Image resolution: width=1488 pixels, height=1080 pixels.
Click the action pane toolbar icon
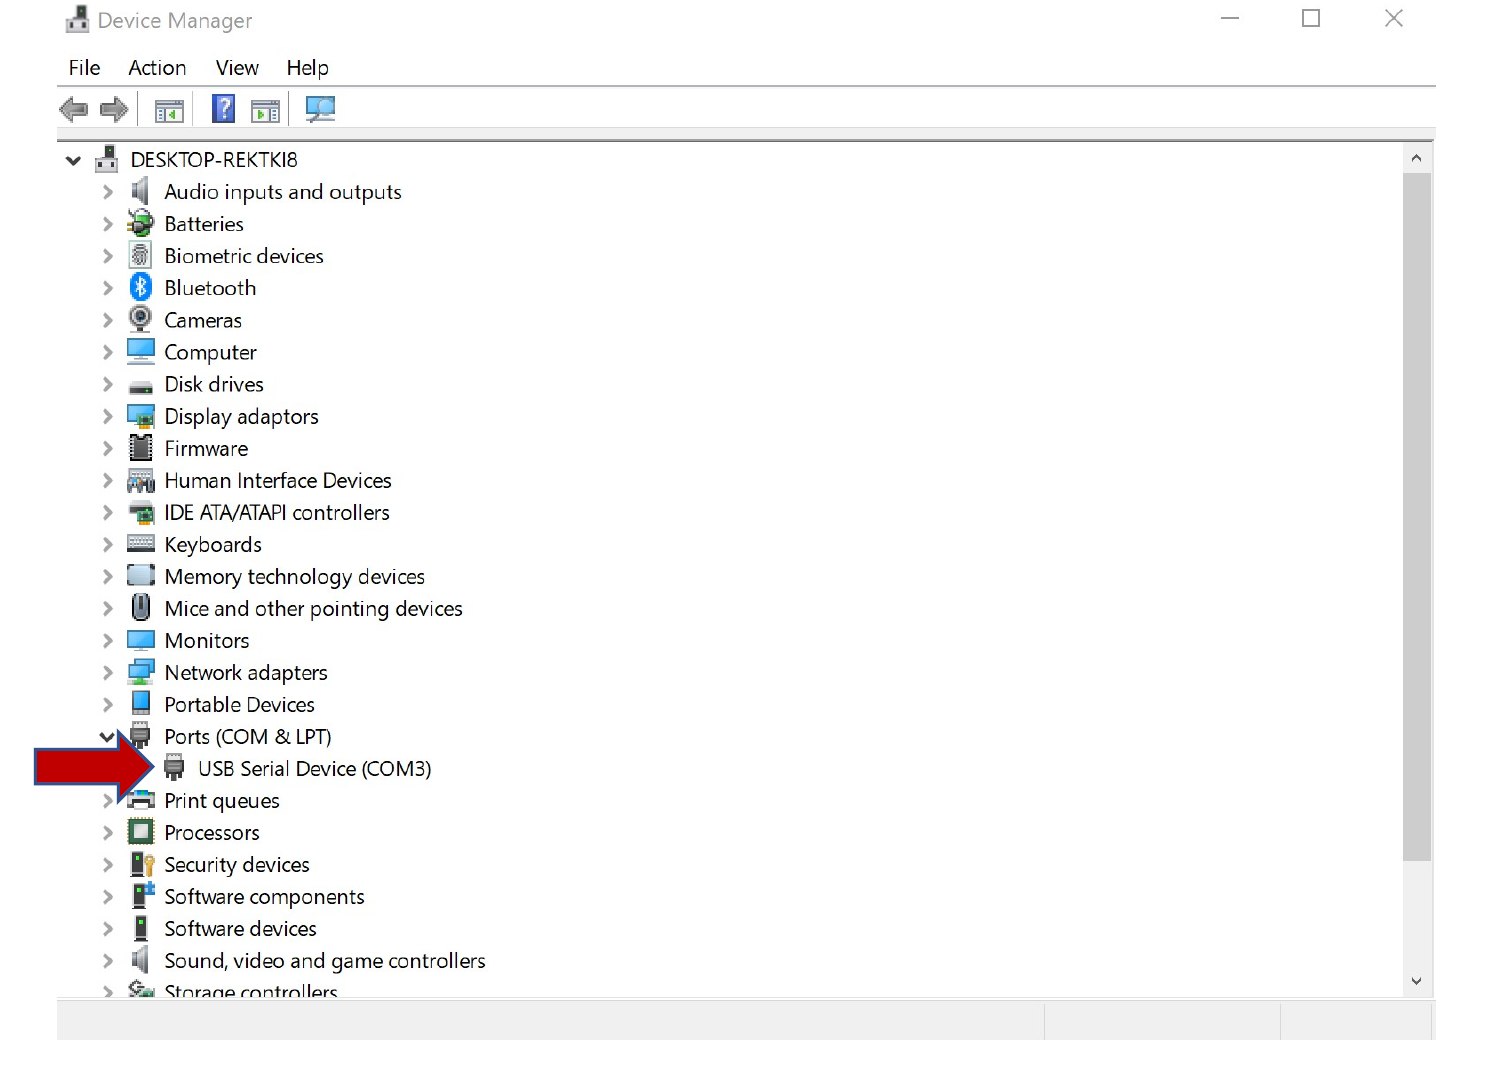[265, 110]
